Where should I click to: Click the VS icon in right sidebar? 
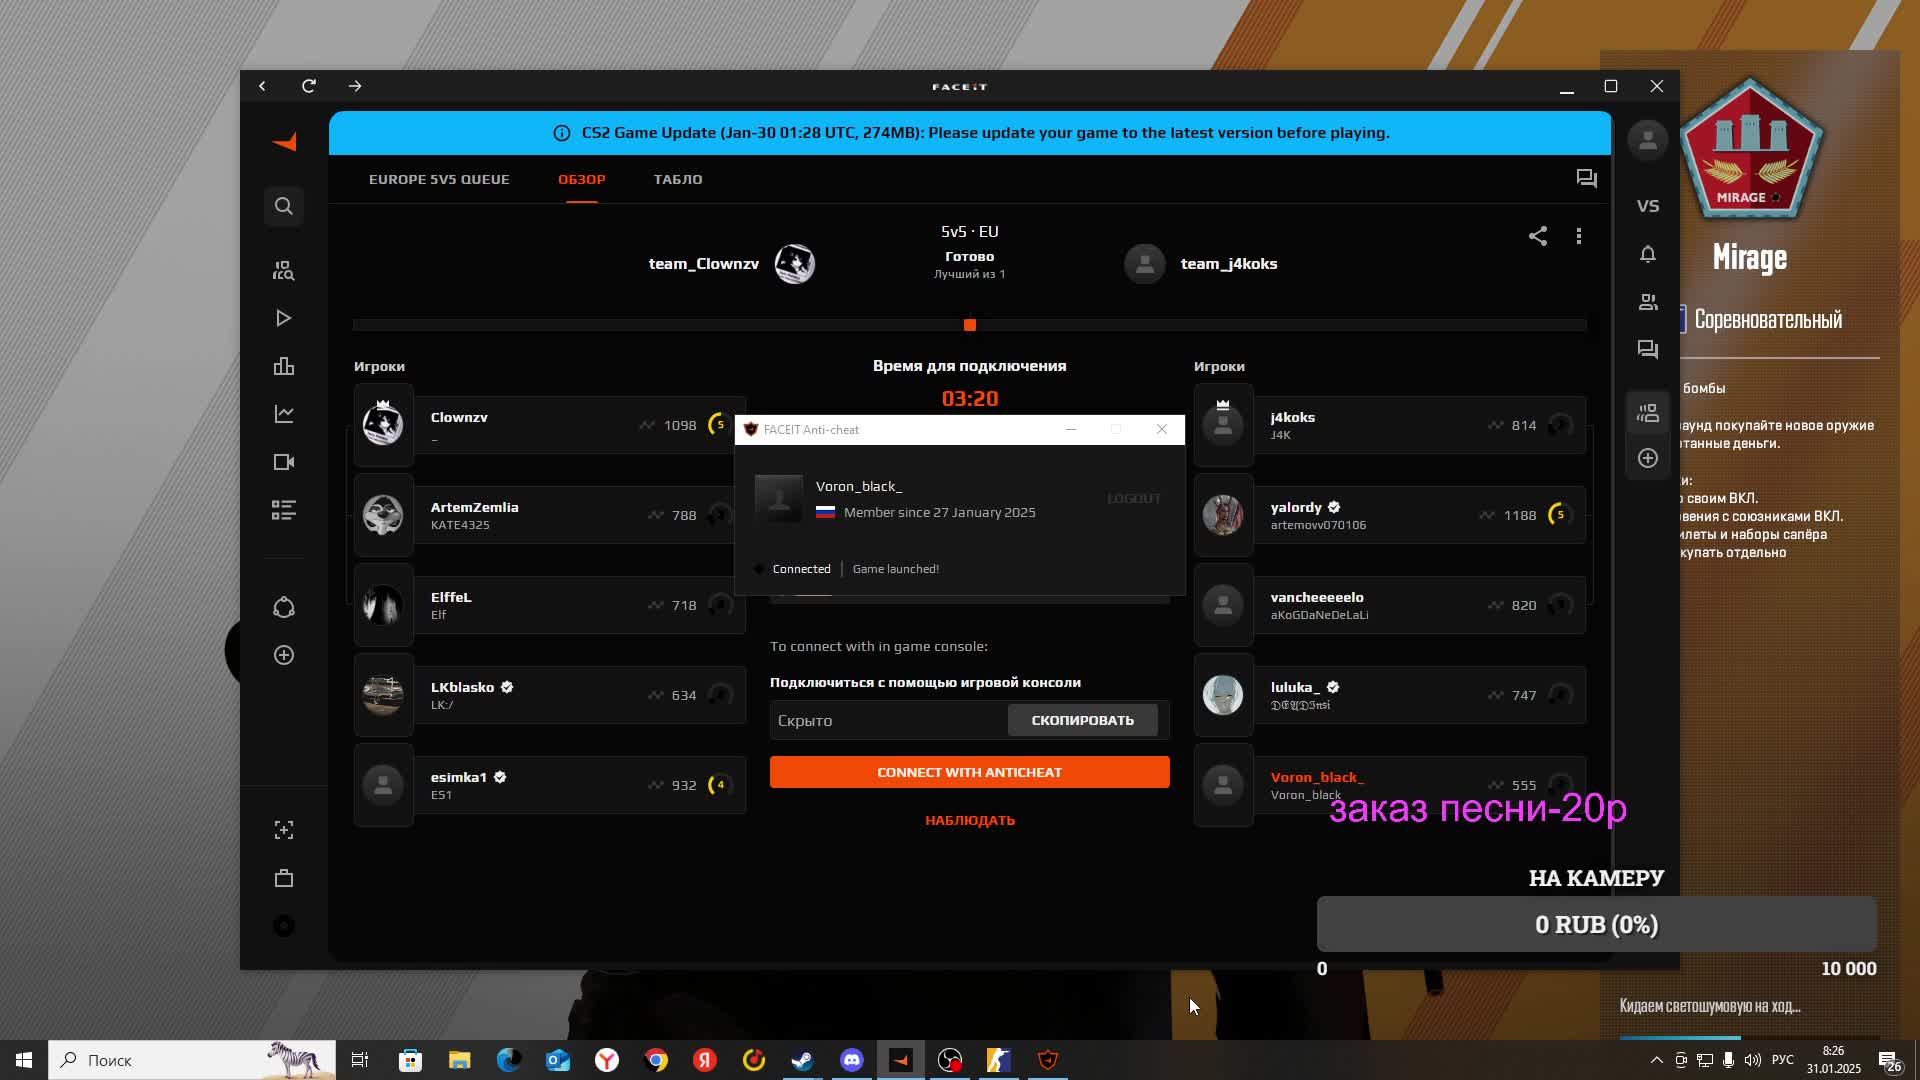(1648, 206)
